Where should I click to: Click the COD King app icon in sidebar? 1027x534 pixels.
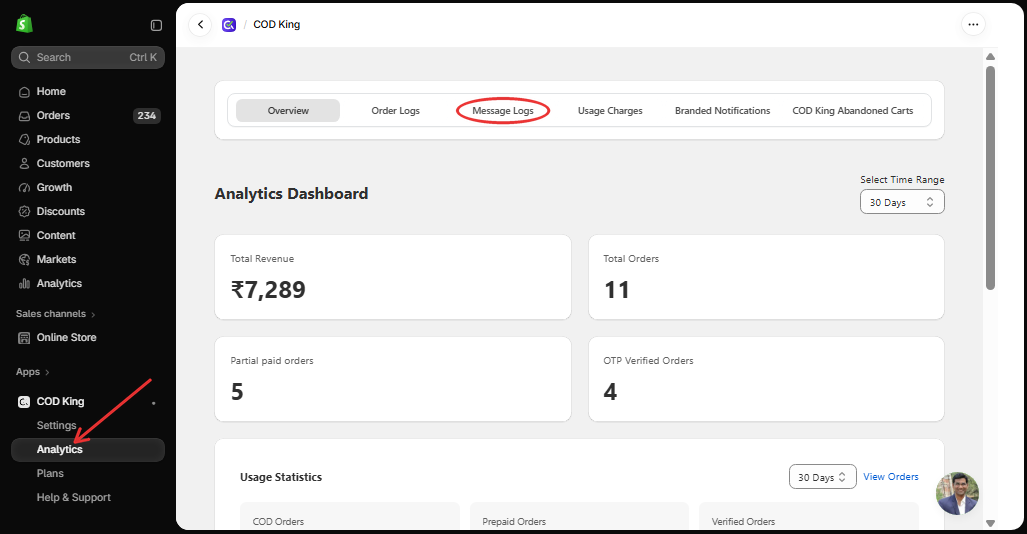click(x=24, y=402)
